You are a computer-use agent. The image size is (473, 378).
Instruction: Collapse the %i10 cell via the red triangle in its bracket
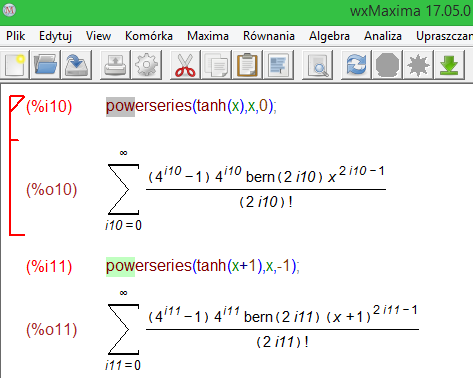[x=16, y=103]
